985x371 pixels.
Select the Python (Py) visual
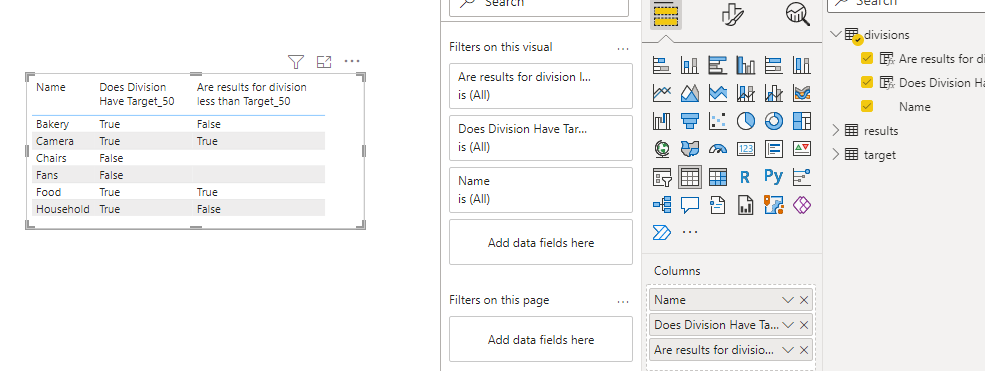773,177
